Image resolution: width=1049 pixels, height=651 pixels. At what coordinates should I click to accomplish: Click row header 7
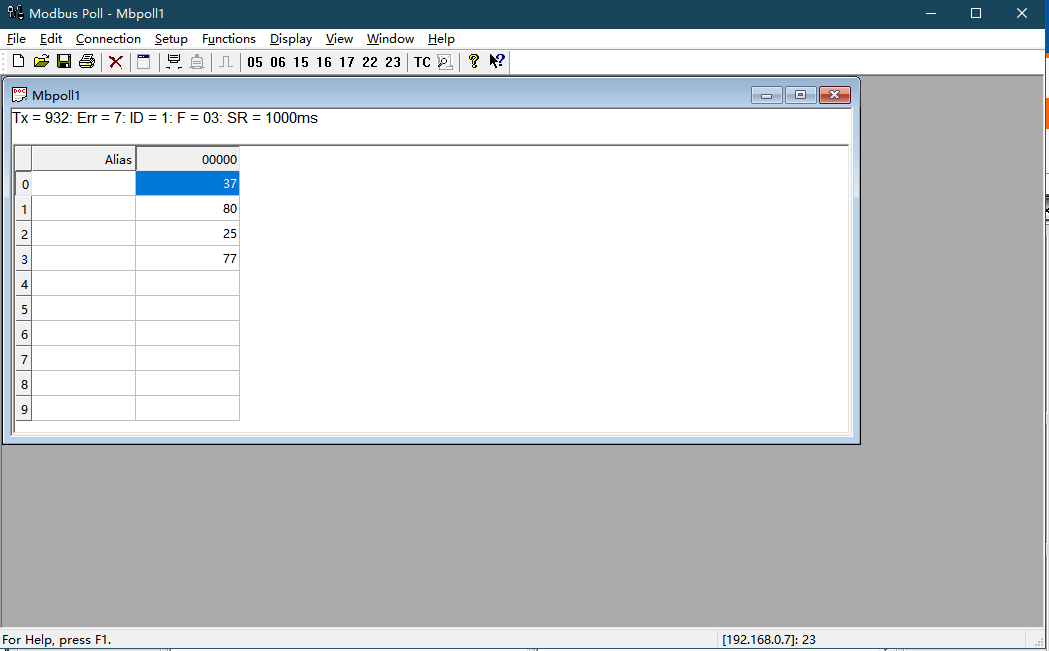pyautogui.click(x=23, y=359)
